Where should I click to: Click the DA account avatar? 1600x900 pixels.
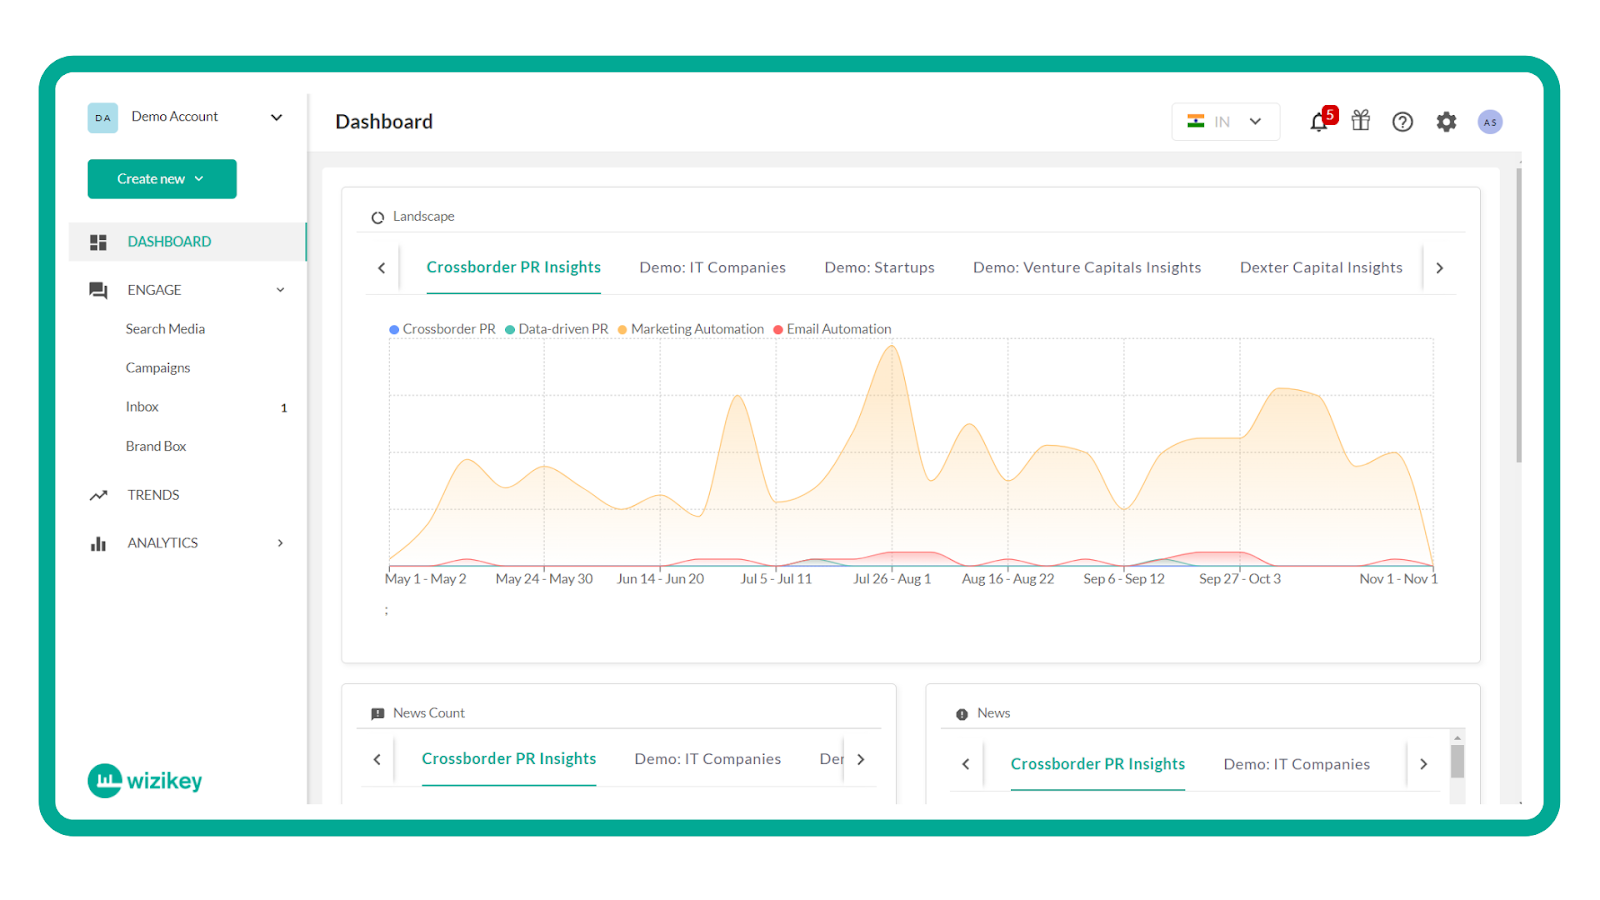(103, 117)
